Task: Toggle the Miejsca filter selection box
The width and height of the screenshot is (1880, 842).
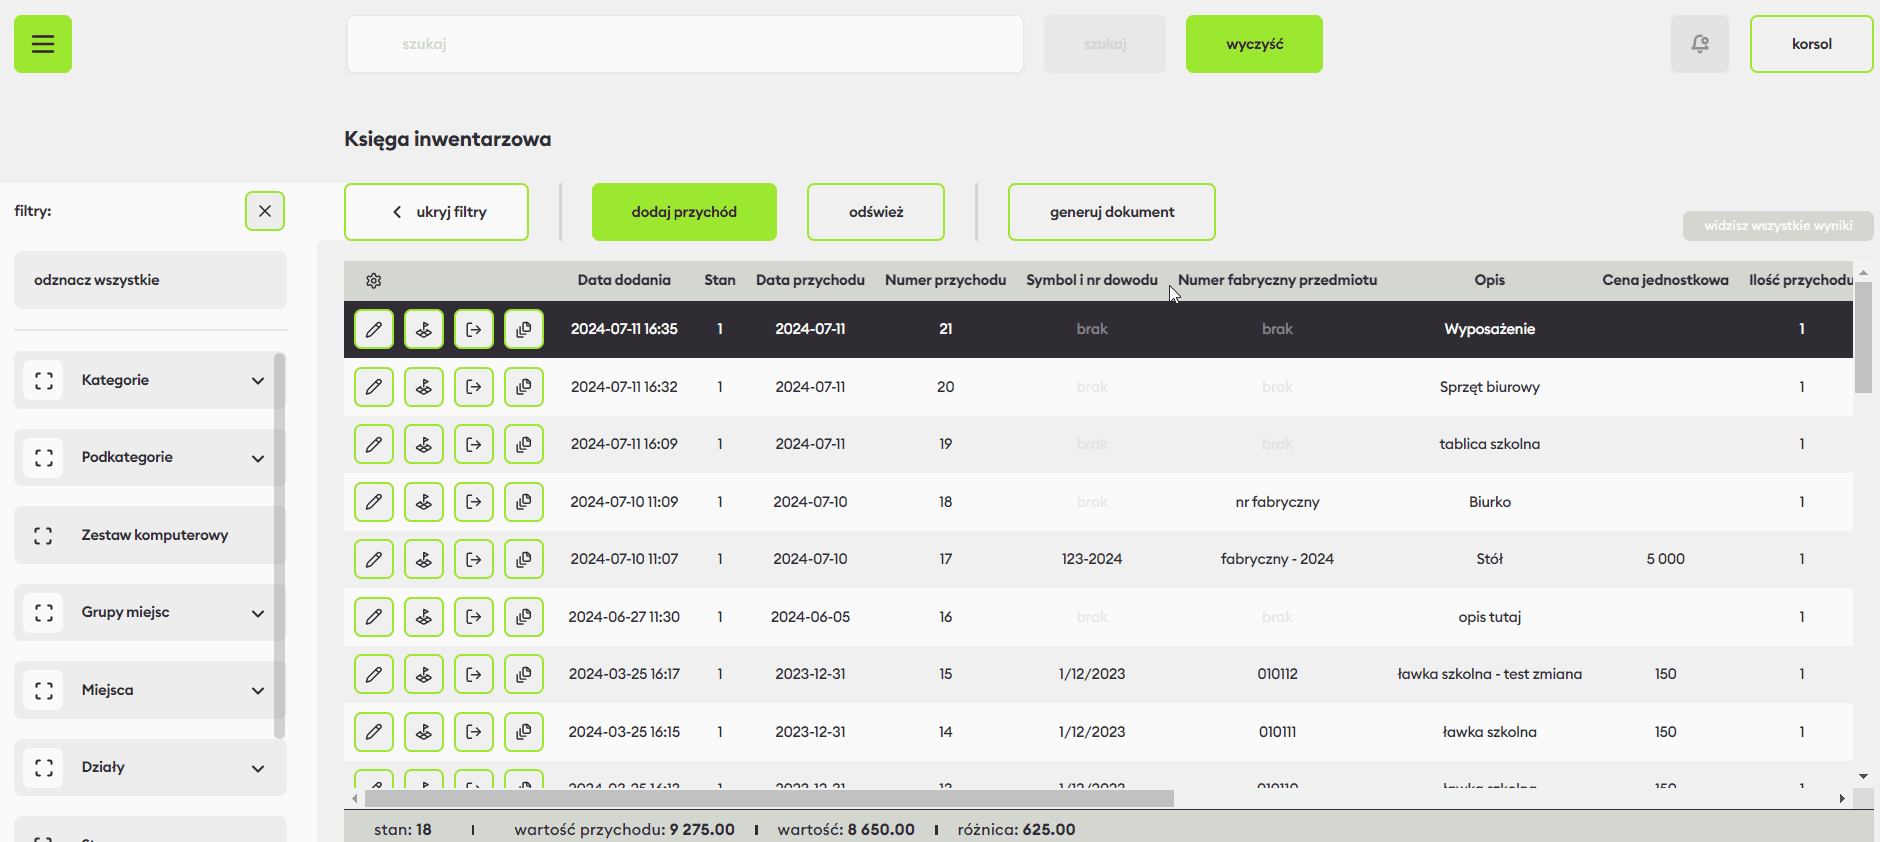Action: click(x=44, y=690)
